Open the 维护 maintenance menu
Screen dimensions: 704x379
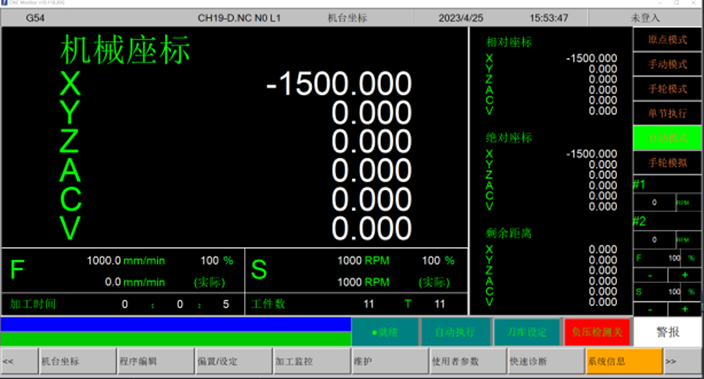pyautogui.click(x=390, y=361)
